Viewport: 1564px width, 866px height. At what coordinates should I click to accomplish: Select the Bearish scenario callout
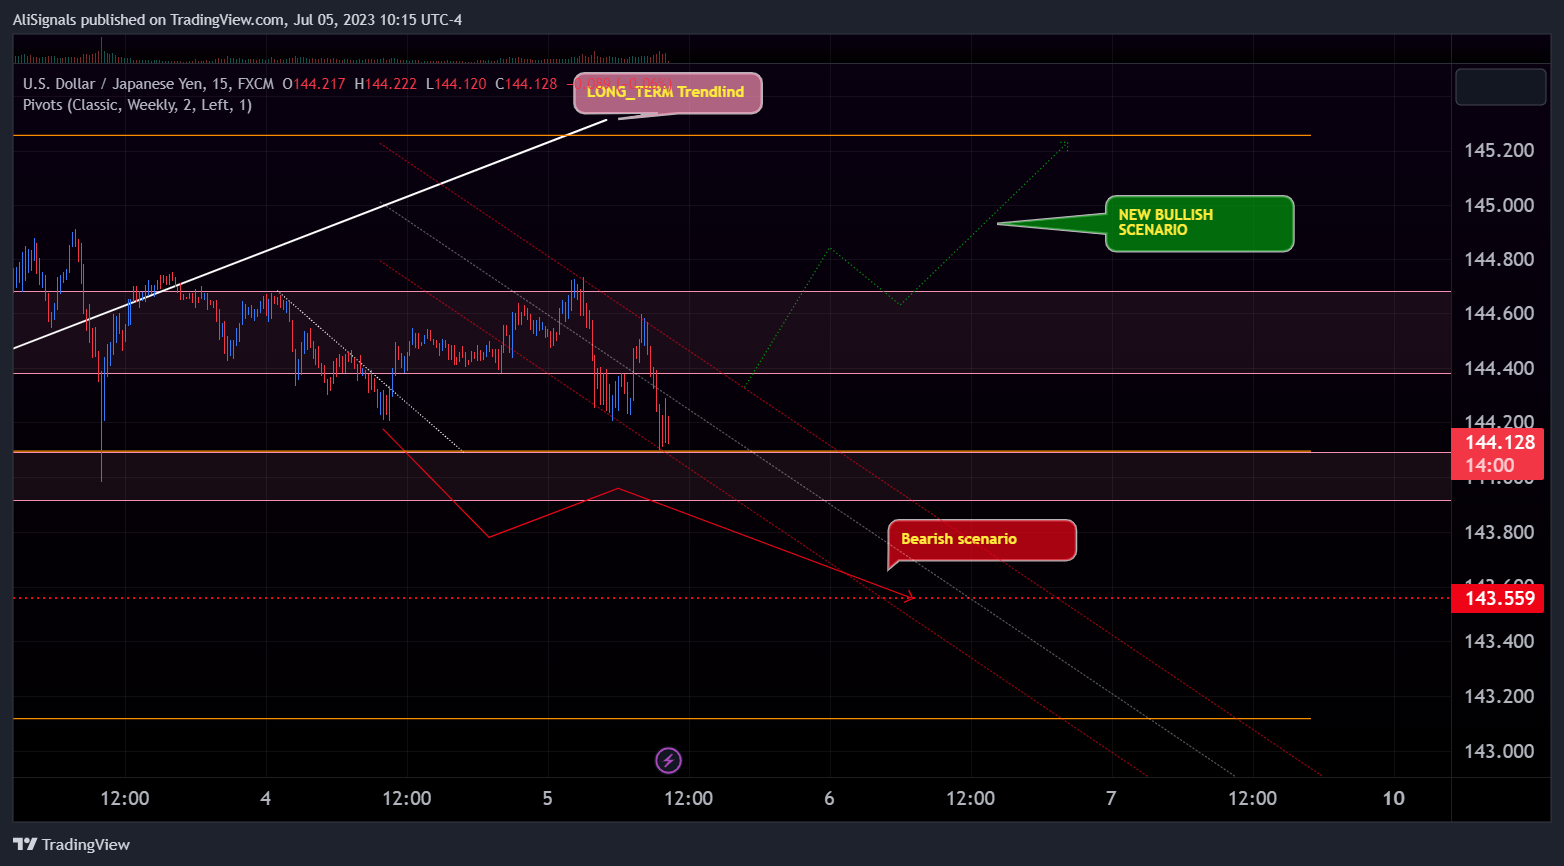(x=982, y=540)
